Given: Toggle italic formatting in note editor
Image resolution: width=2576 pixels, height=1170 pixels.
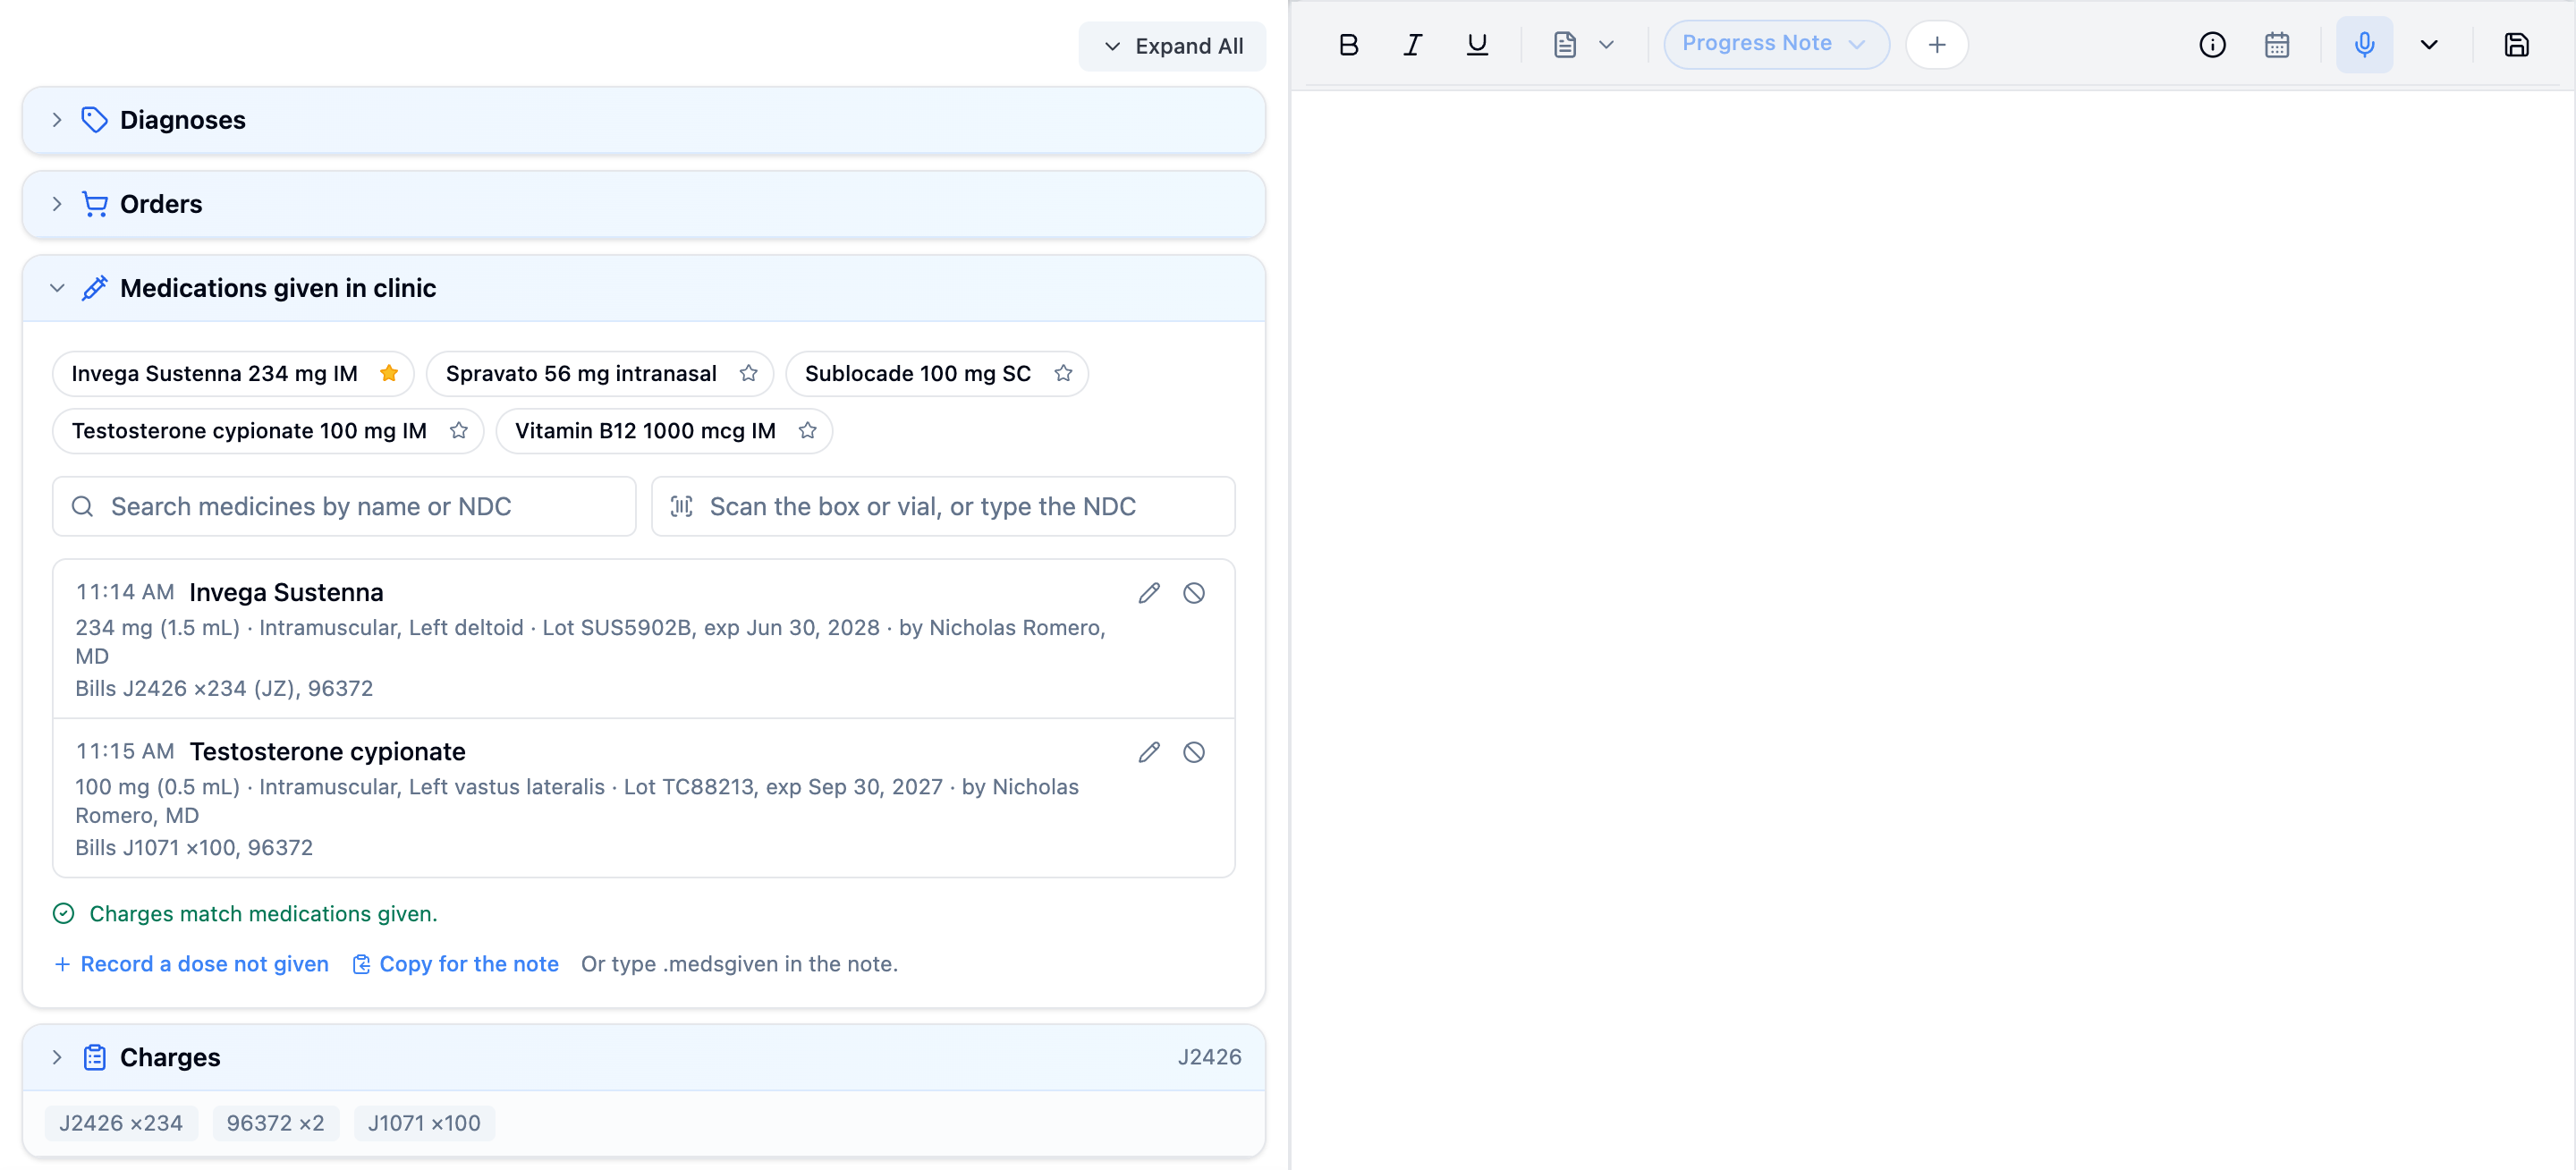Looking at the screenshot, I should coord(1412,45).
